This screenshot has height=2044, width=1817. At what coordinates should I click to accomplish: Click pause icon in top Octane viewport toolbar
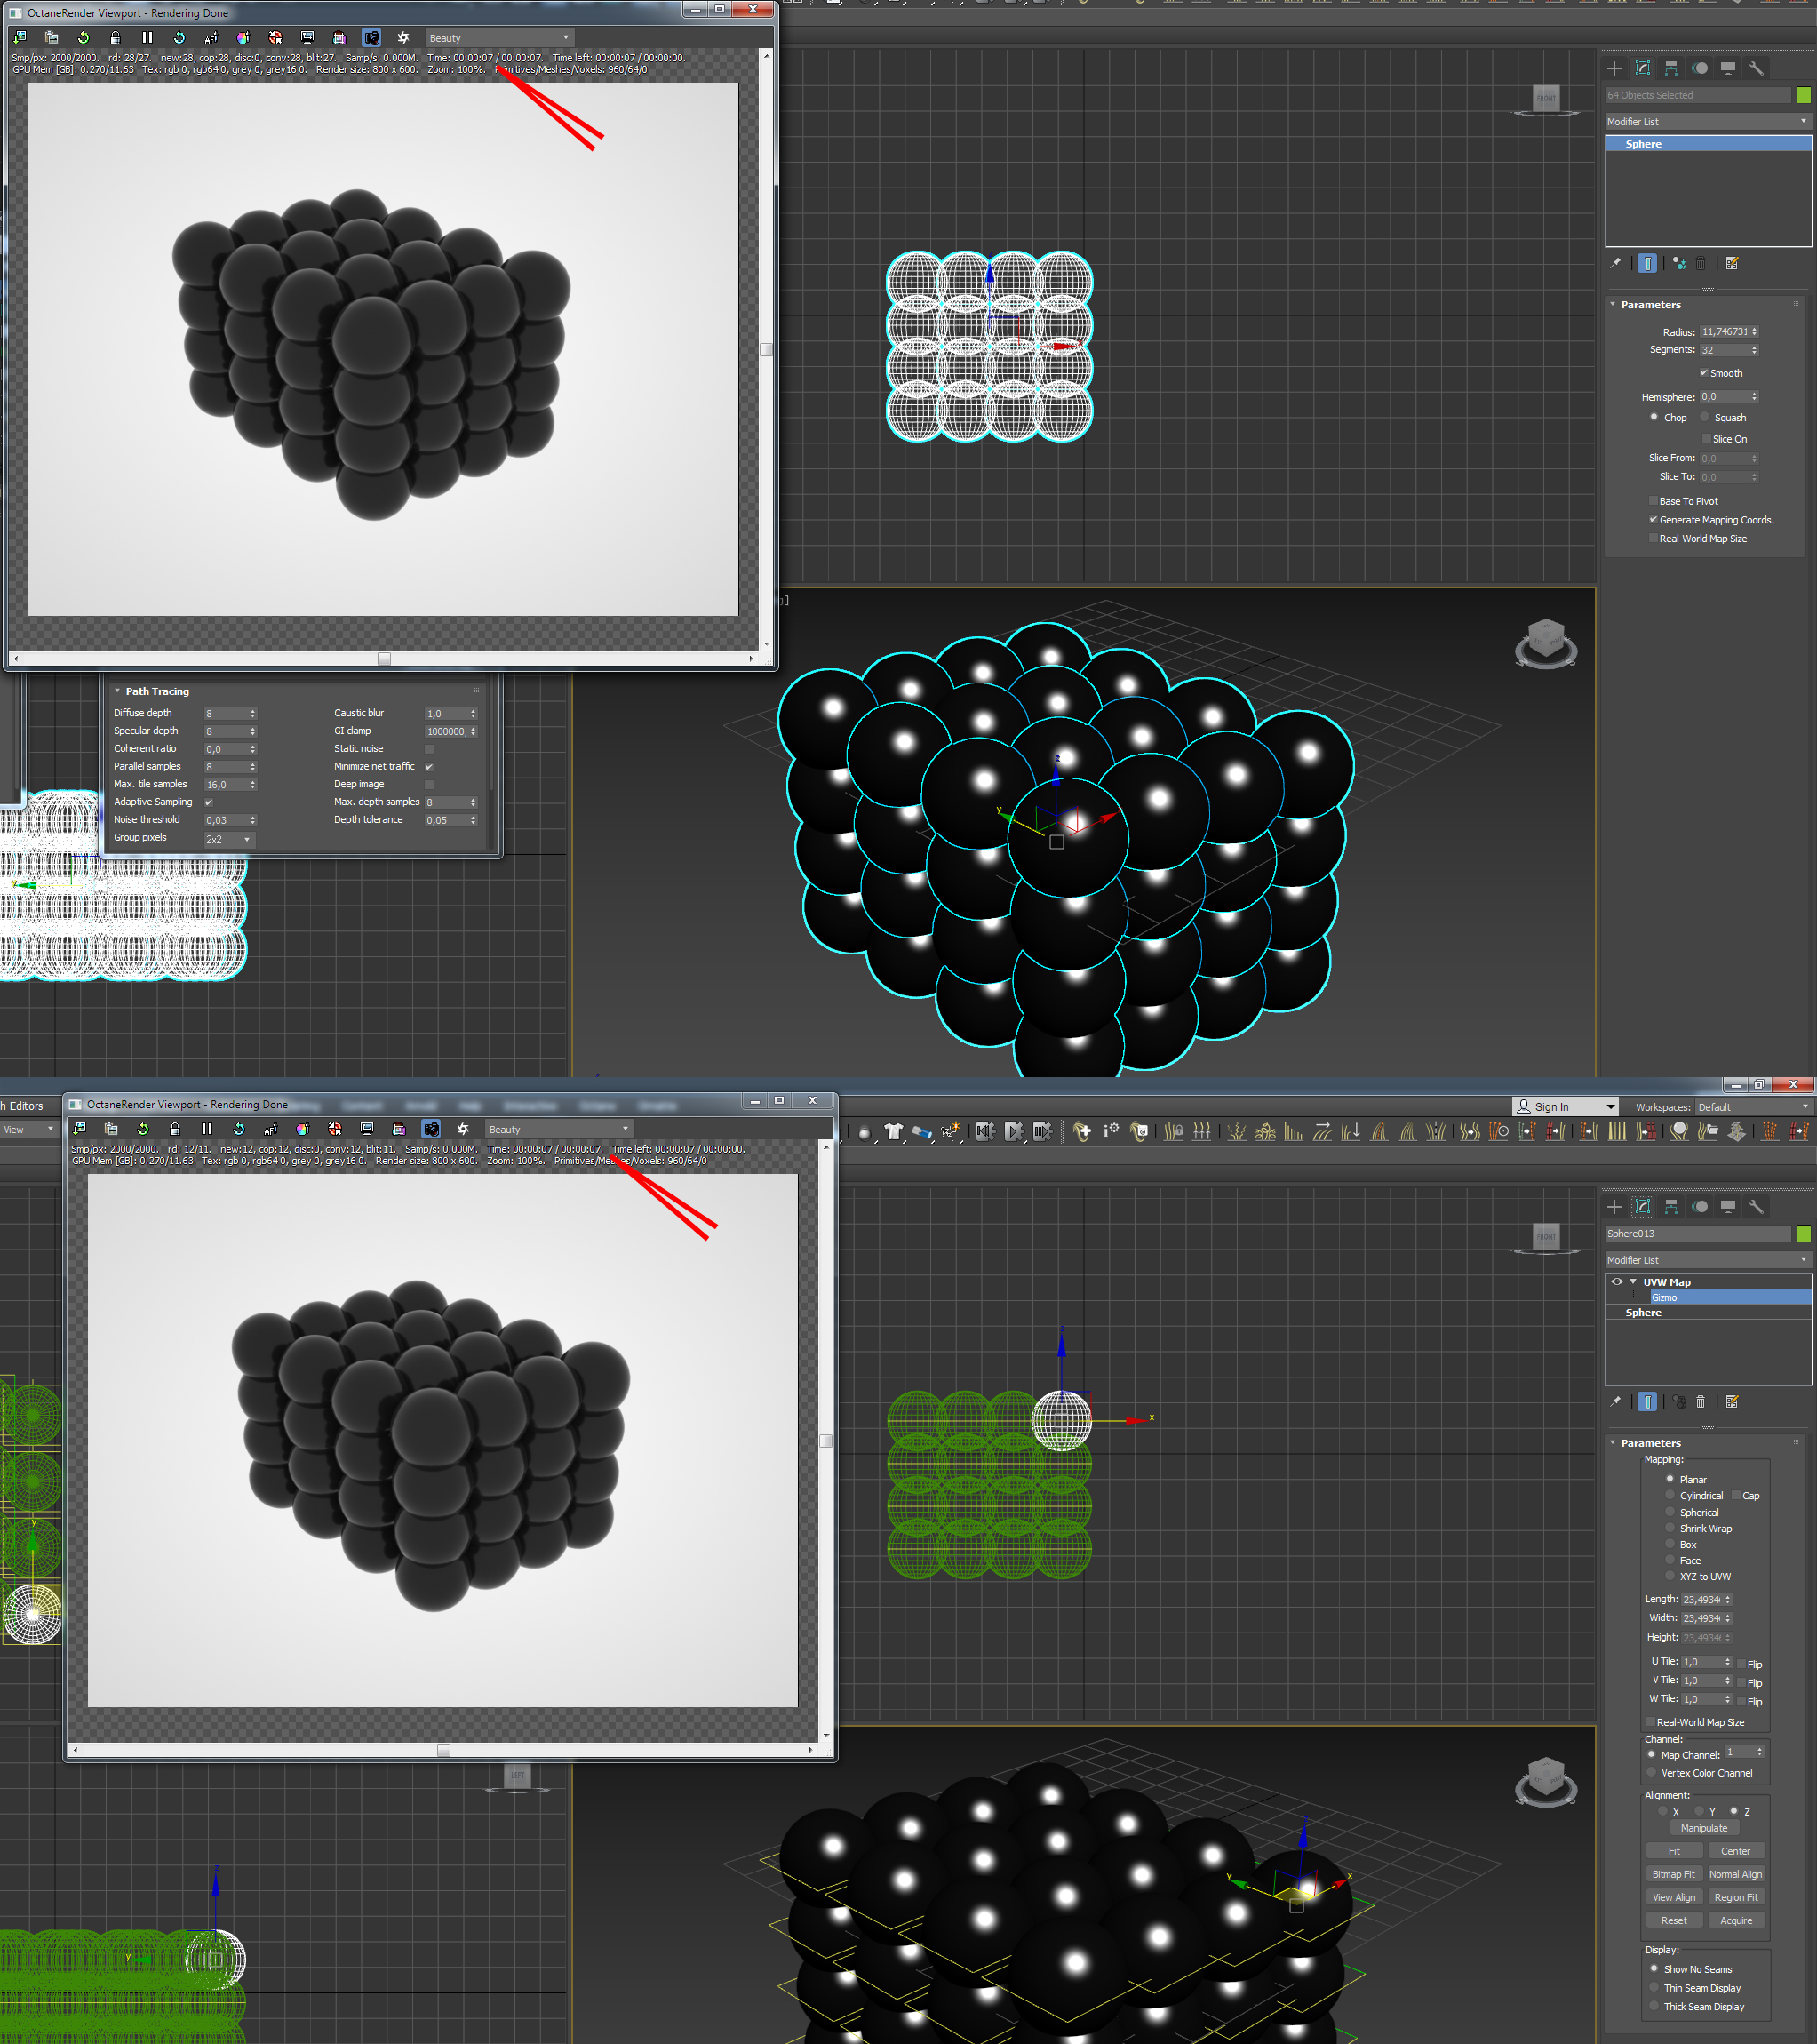[147, 38]
